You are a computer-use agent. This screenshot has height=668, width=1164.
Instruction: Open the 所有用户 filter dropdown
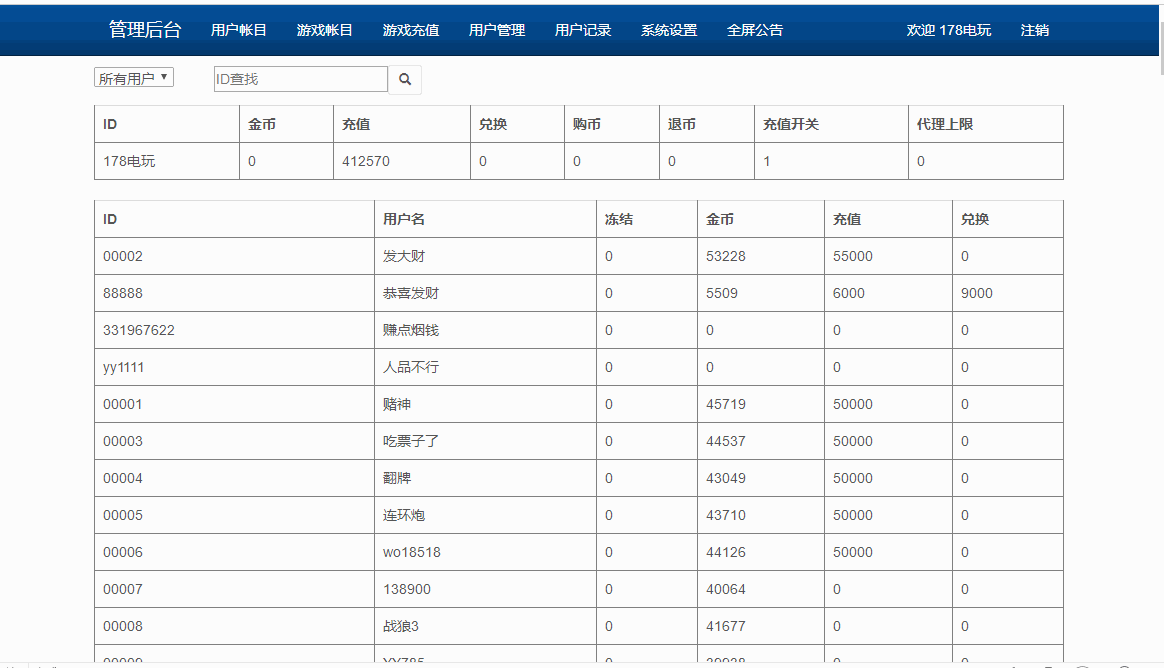pyautogui.click(x=133, y=76)
